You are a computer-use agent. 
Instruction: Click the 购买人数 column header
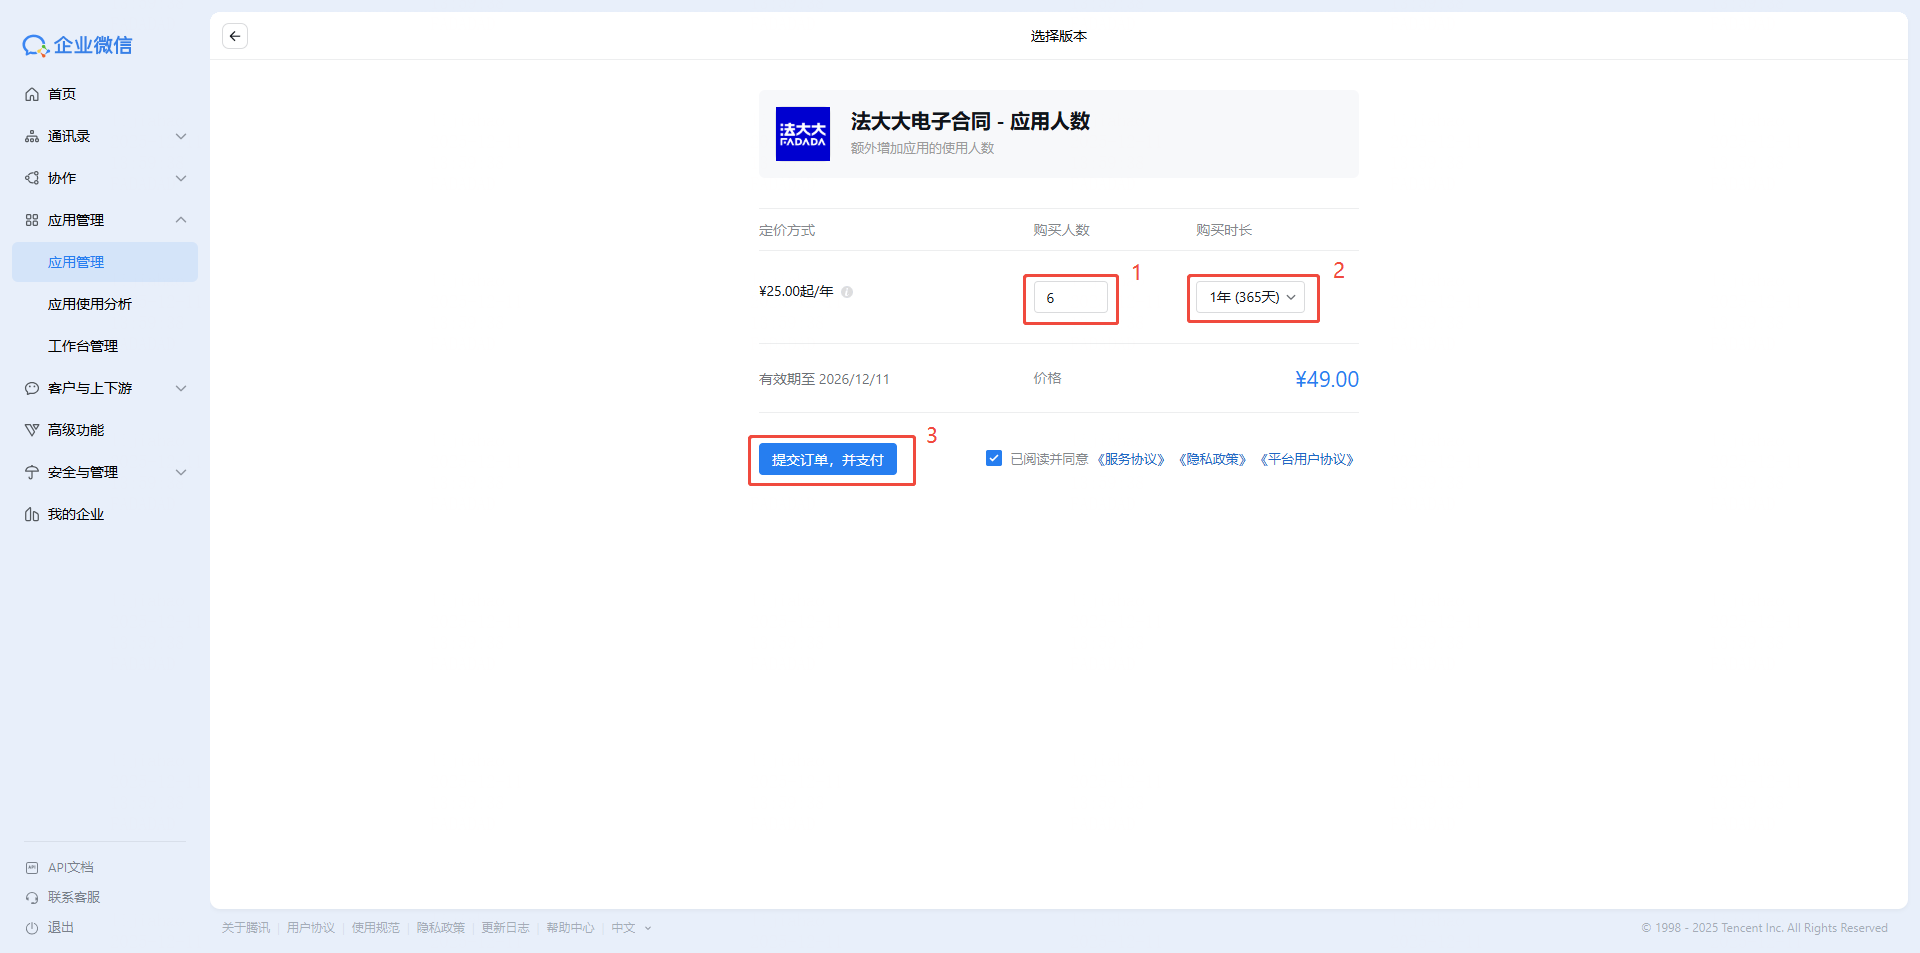tap(1061, 230)
